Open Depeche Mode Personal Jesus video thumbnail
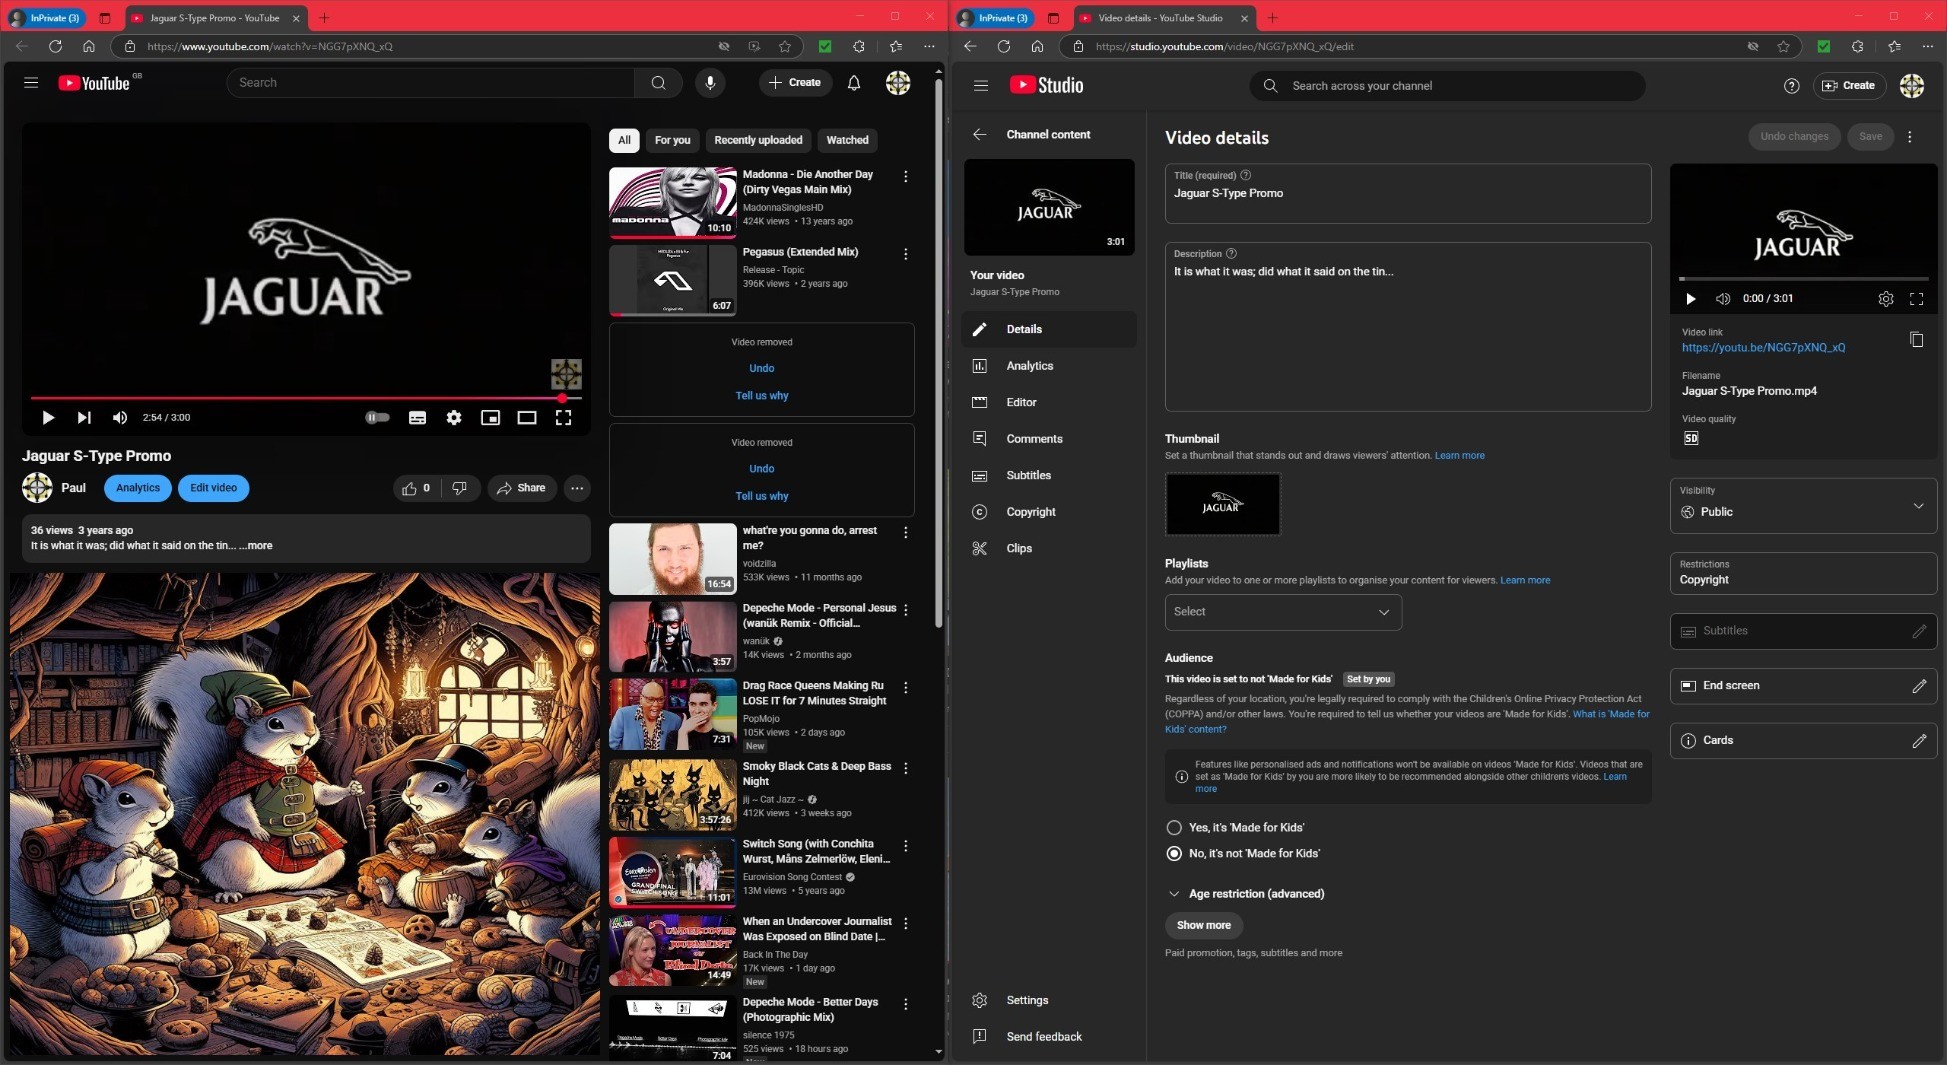 (x=672, y=637)
